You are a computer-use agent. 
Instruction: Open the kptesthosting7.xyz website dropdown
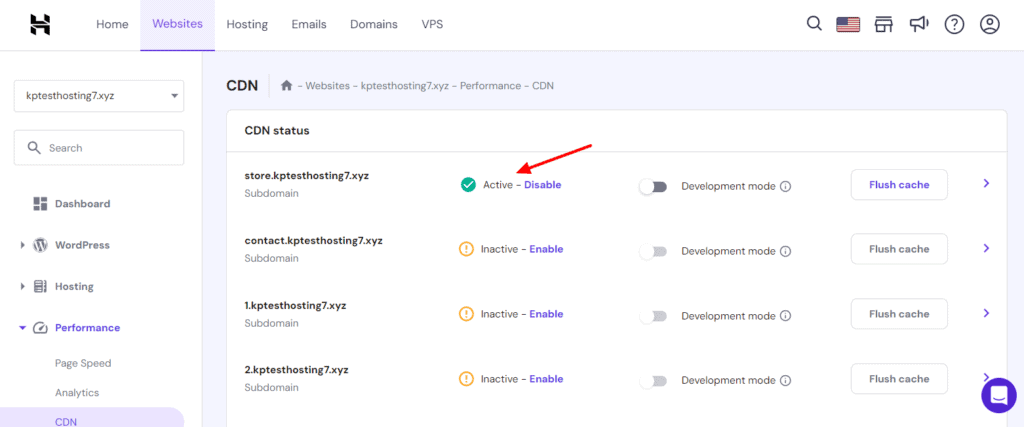(99, 96)
